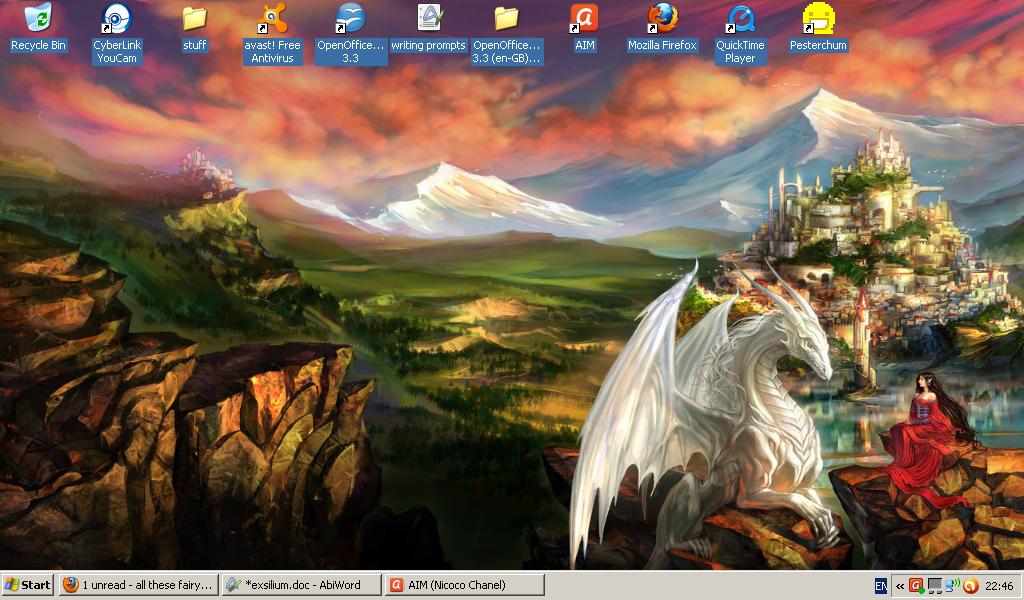Switch to AIM (Nicoco Chanel) taskbar window
This screenshot has width=1024, height=600.
coord(464,585)
